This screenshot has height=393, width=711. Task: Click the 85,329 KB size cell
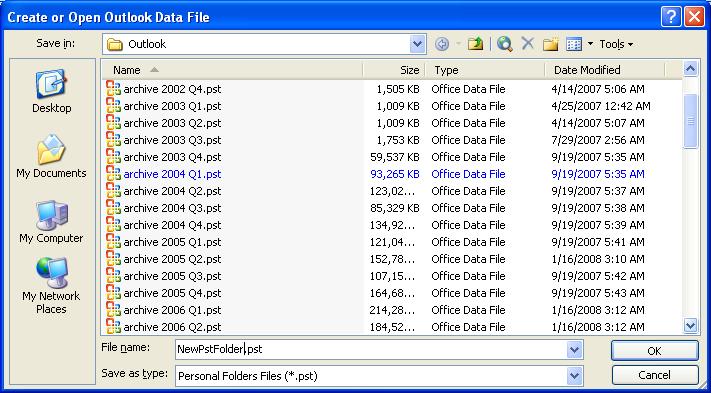(x=395, y=208)
